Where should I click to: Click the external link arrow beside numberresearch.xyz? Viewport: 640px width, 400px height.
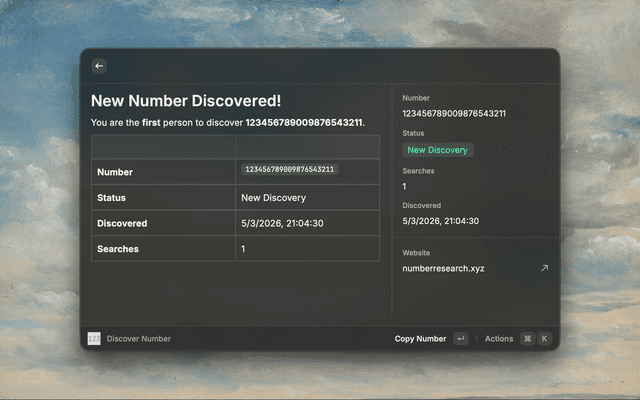[544, 268]
